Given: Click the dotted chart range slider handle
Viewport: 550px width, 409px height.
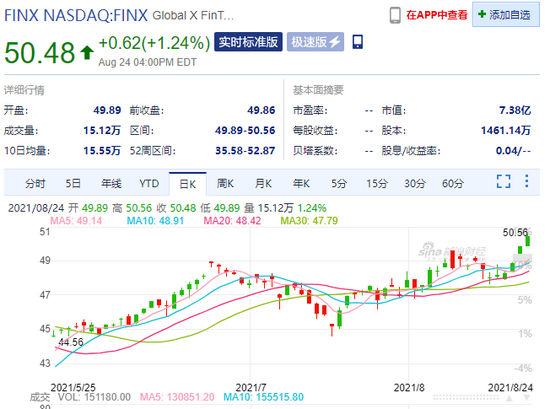Looking at the screenshot, I should point(466,398).
